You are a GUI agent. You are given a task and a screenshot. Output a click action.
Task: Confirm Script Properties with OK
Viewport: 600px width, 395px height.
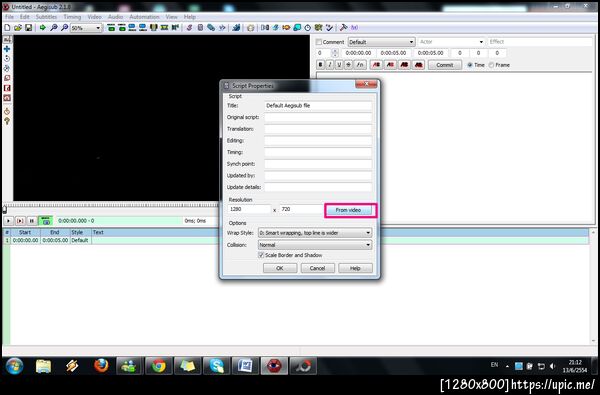point(280,268)
